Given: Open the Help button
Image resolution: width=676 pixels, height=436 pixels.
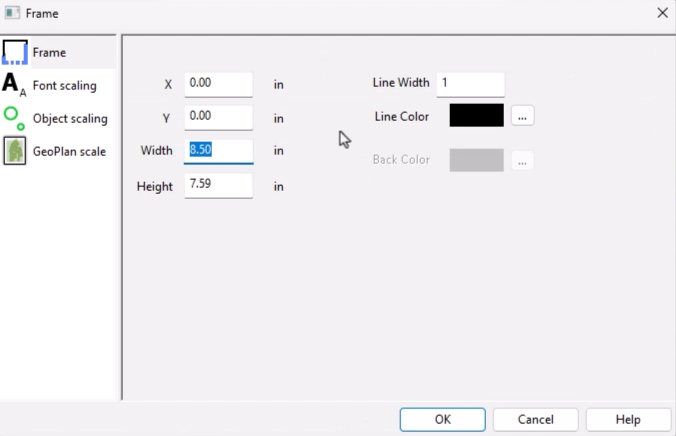Looking at the screenshot, I should coord(628,420).
